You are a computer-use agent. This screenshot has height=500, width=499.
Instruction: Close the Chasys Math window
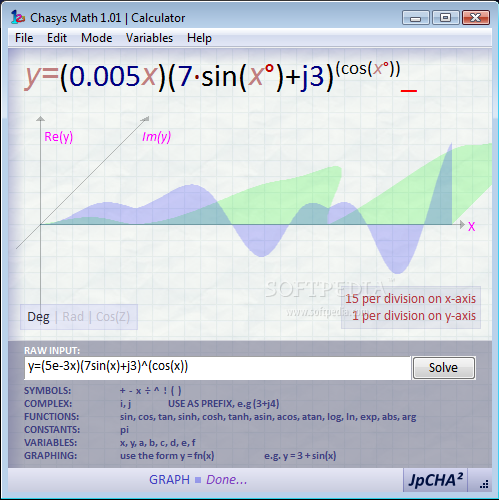point(476,18)
